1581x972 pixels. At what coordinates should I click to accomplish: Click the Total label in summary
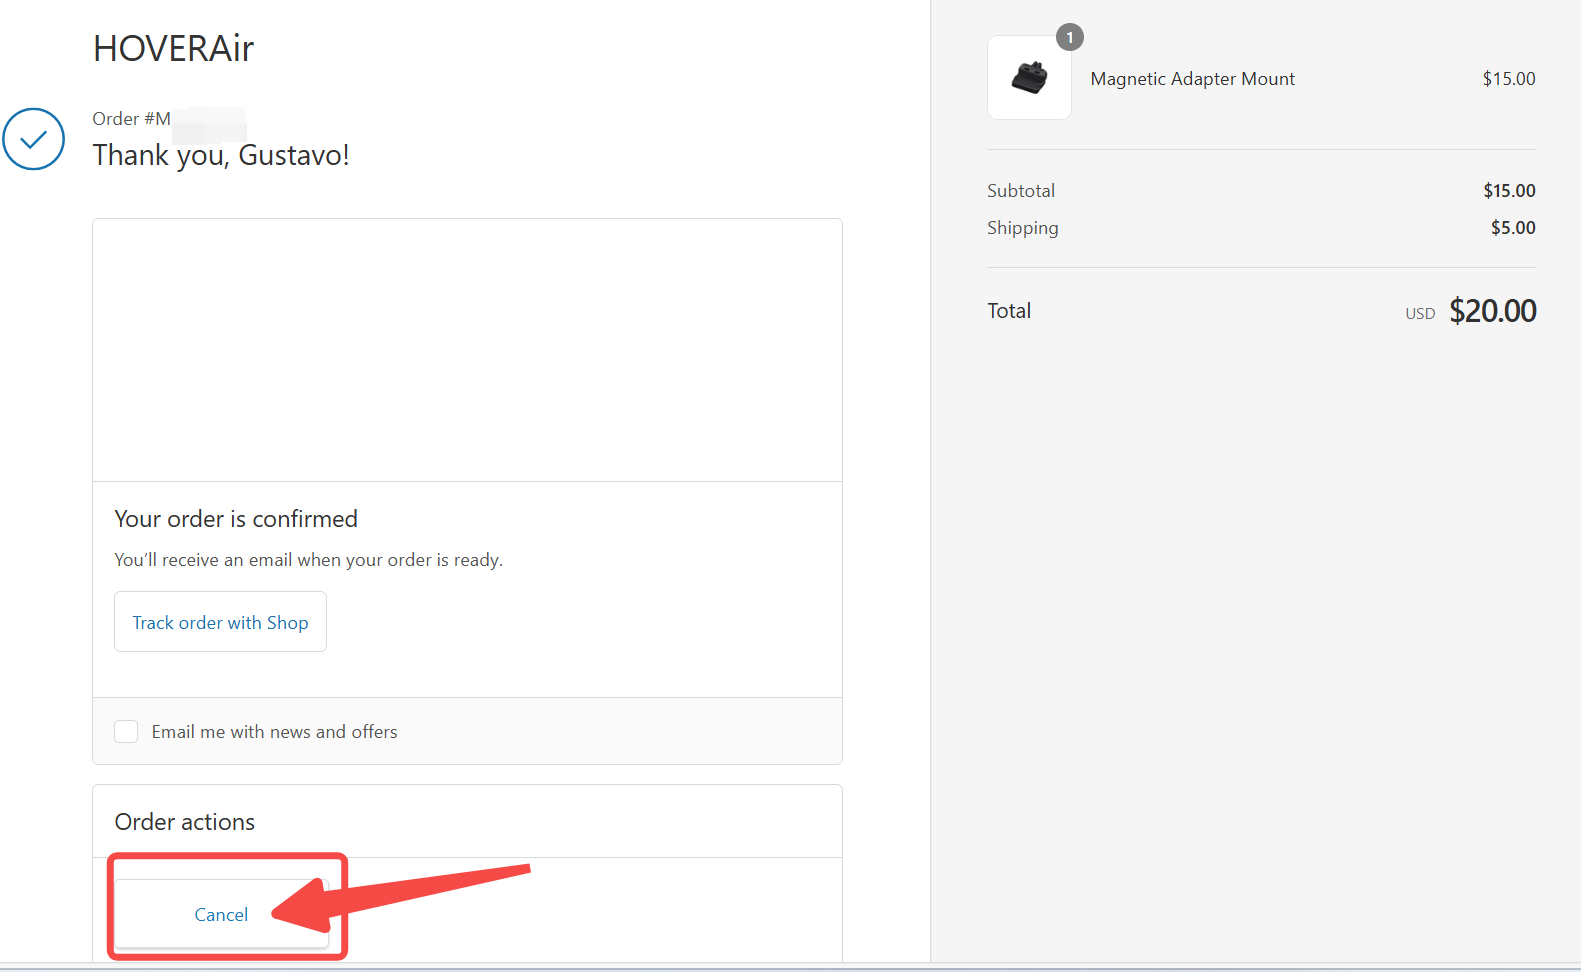point(1009,311)
